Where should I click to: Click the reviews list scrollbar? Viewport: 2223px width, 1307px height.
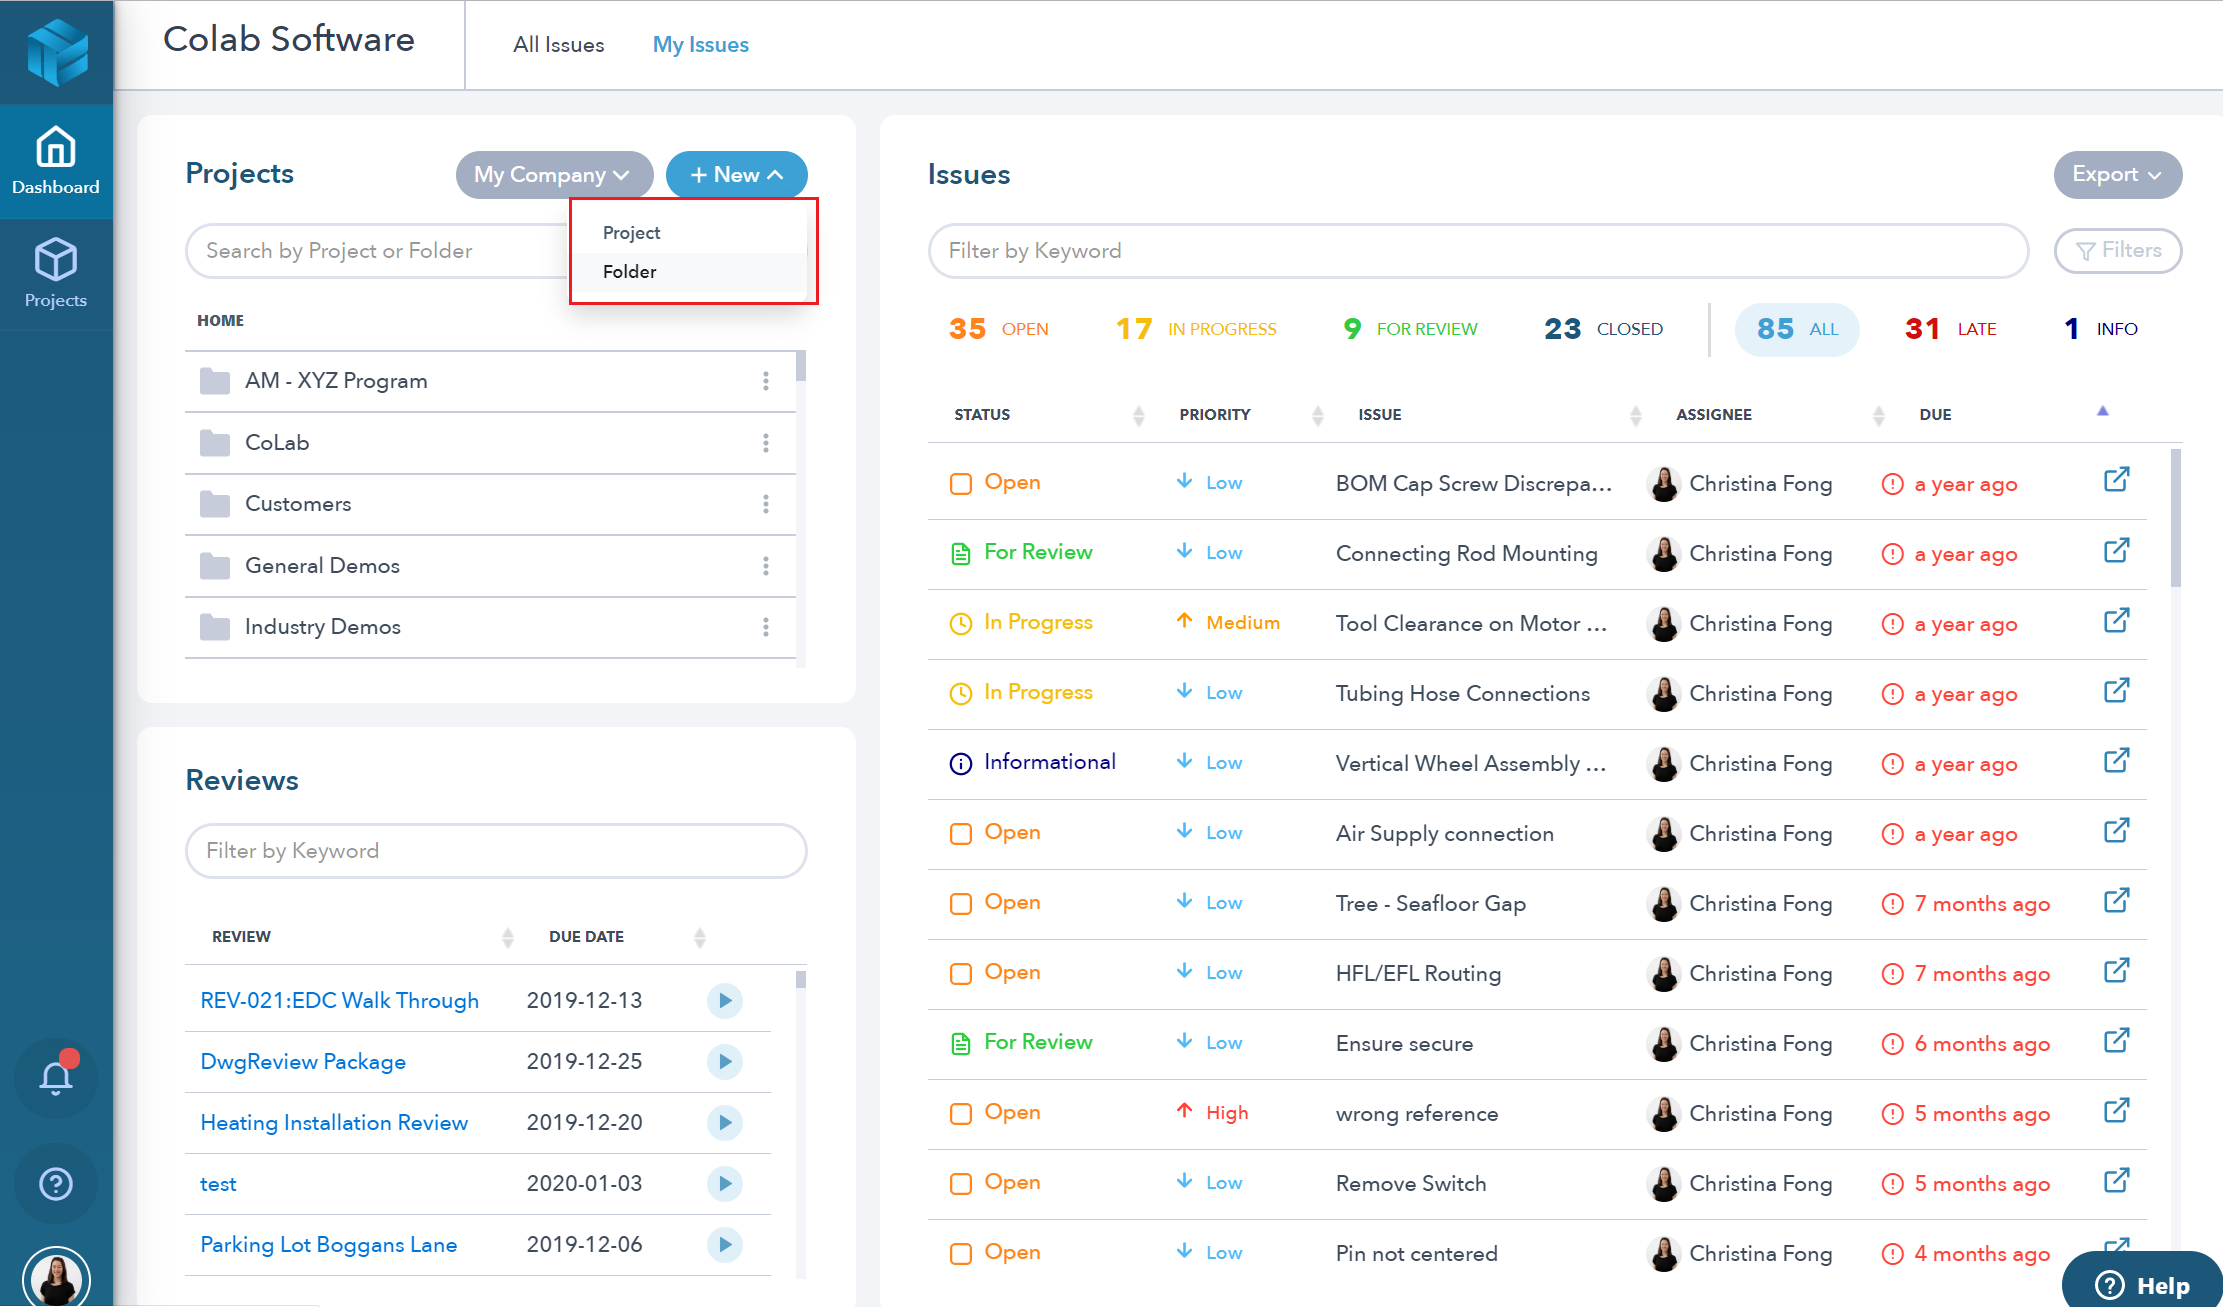801,979
